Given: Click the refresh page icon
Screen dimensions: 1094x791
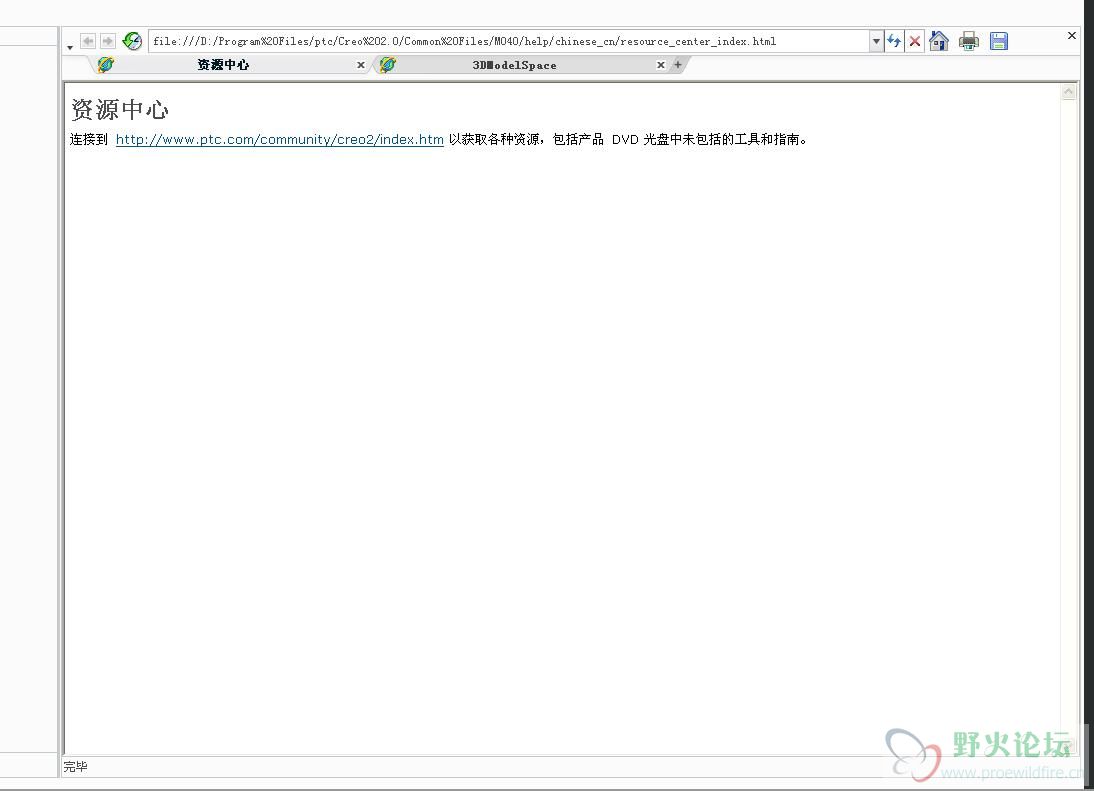Looking at the screenshot, I should click(x=894, y=41).
